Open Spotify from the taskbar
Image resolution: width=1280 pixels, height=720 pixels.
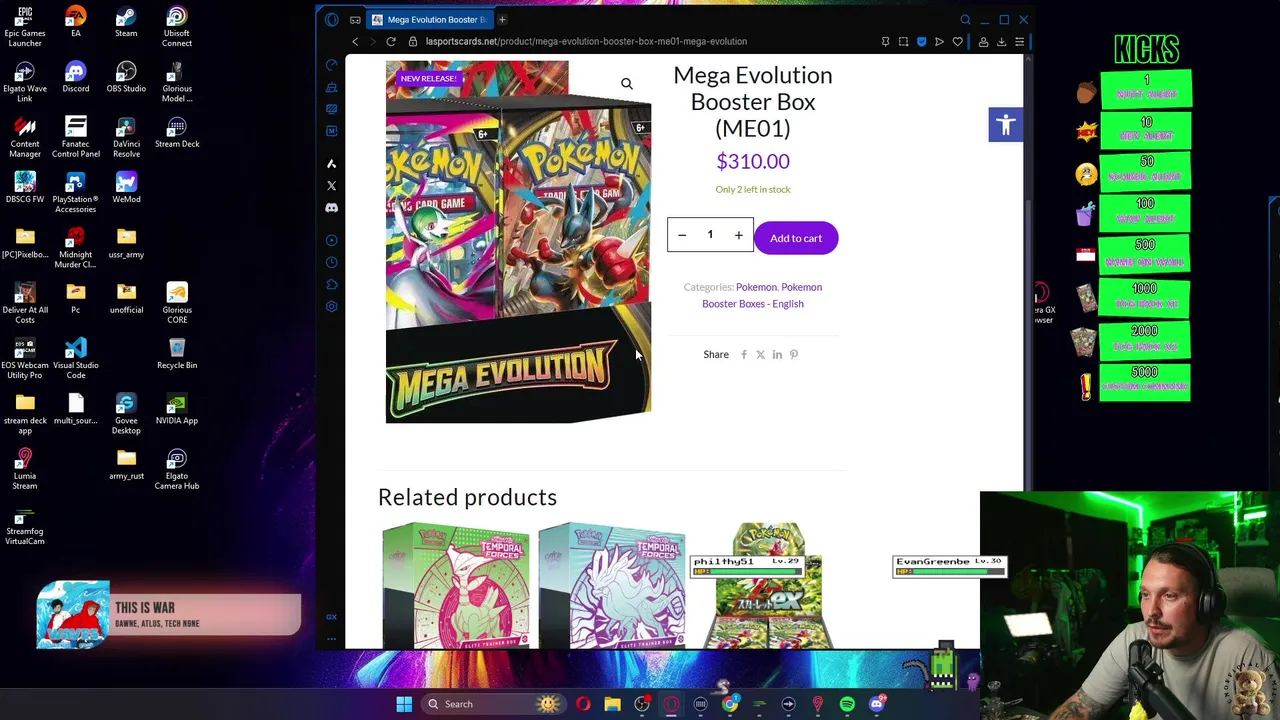coord(847,704)
